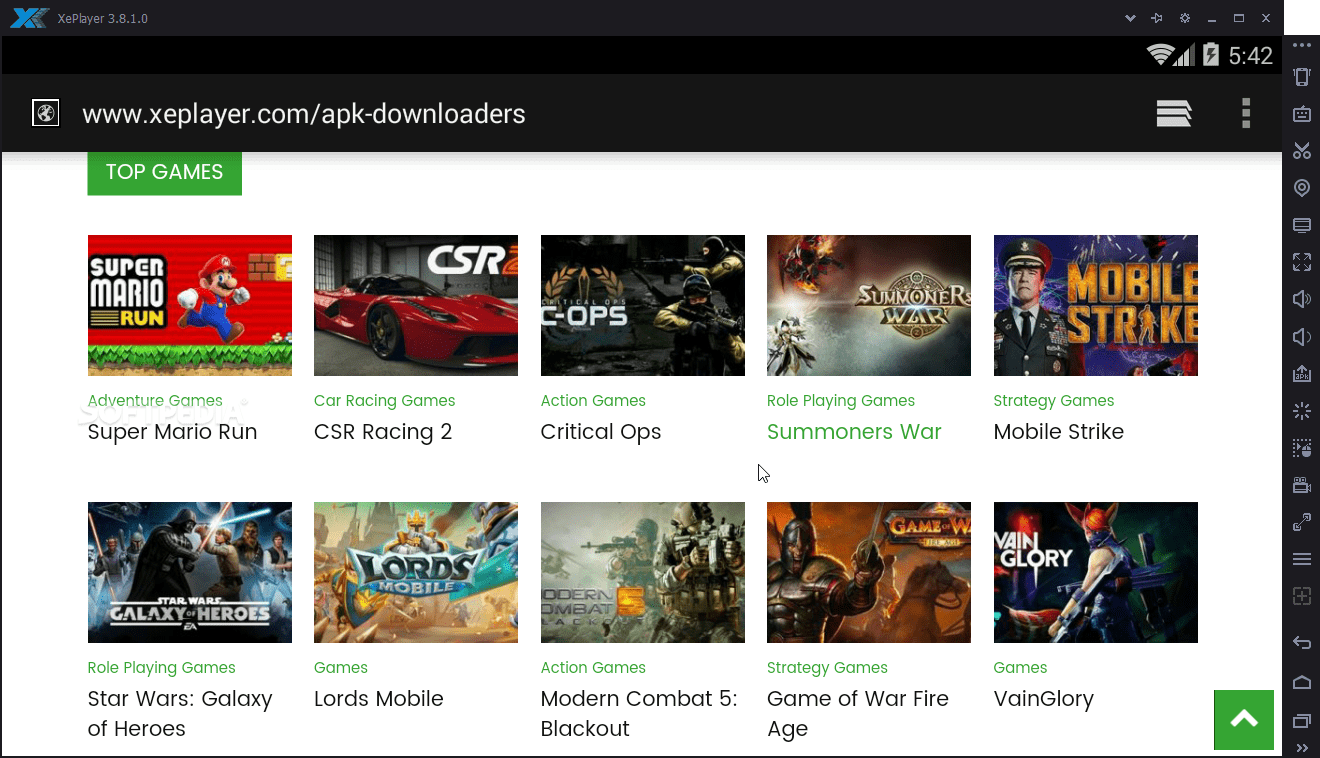Open the VainGlory thumbnail image

click(x=1096, y=572)
